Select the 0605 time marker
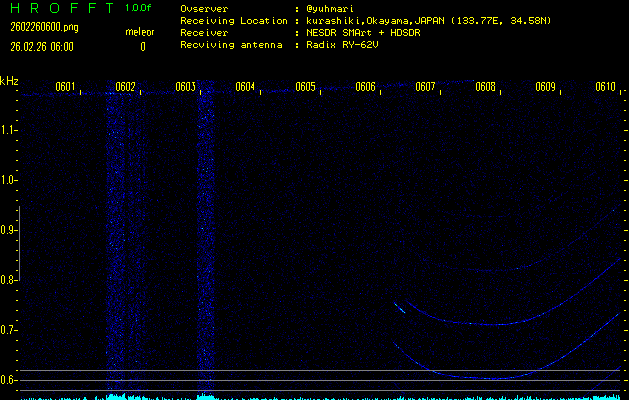The height and width of the screenshot is (400, 629). point(305,87)
